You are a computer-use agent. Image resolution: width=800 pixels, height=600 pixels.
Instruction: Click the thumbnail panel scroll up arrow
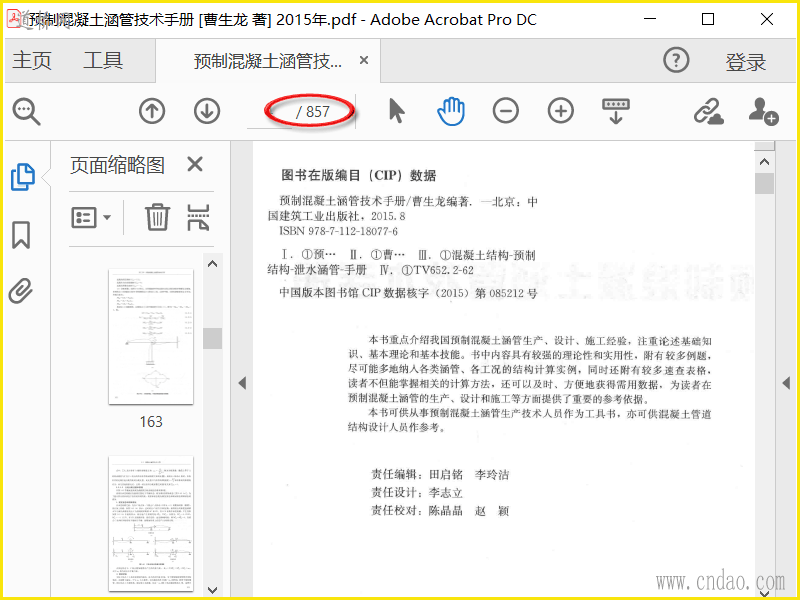pyautogui.click(x=213, y=264)
